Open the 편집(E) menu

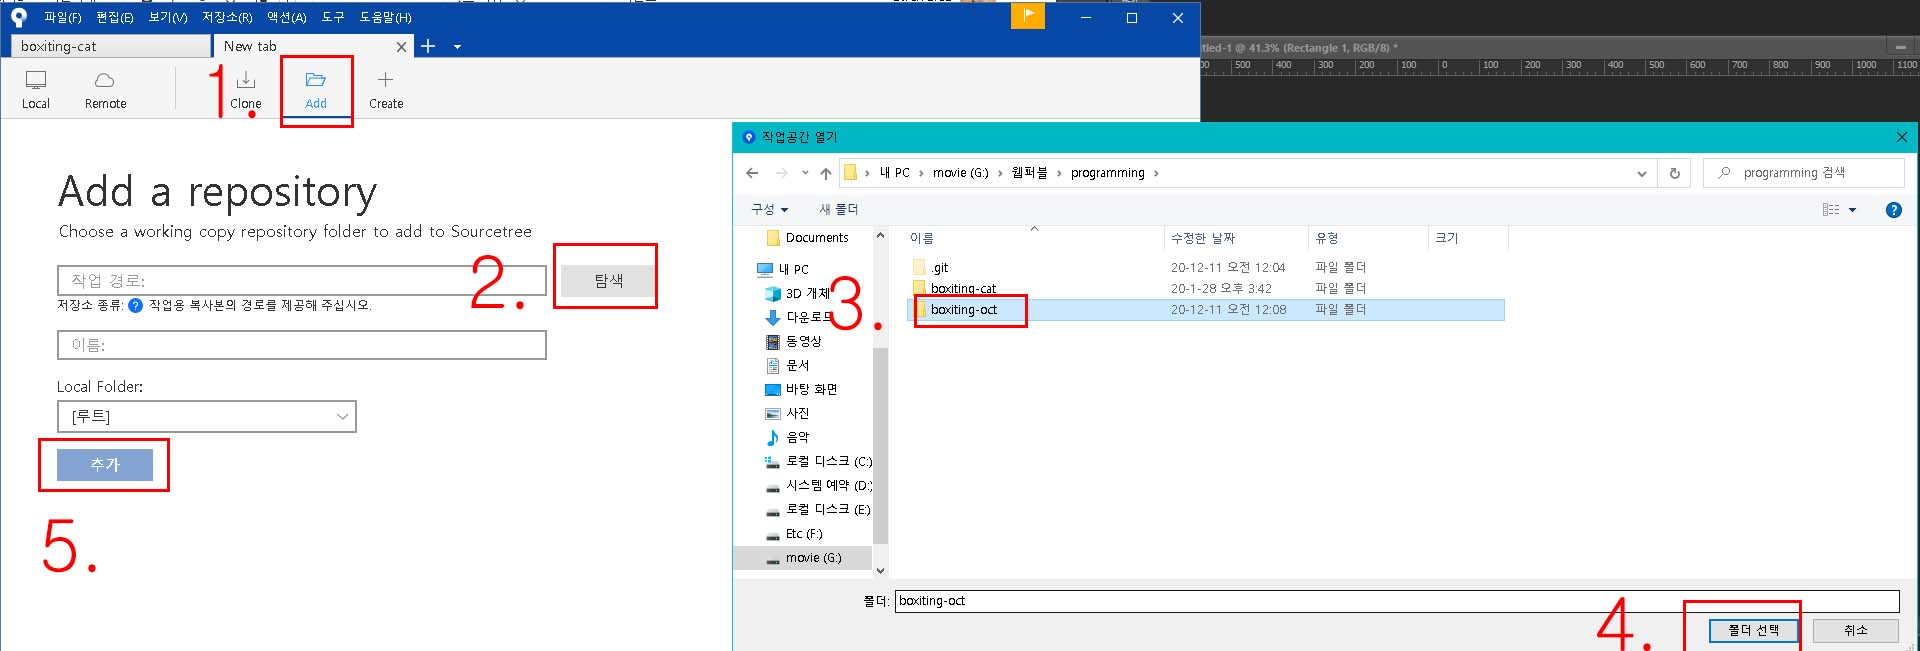115,17
